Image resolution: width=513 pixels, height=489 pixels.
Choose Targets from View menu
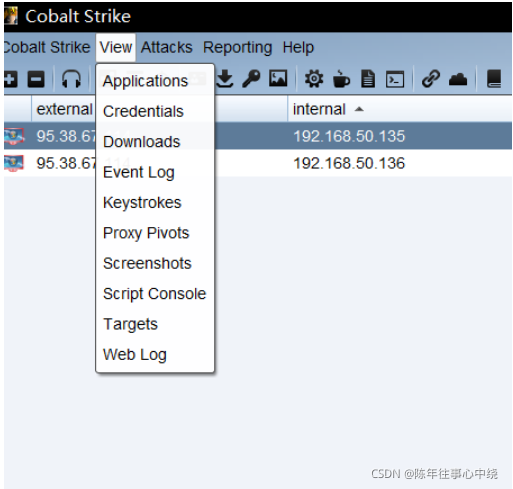point(155,324)
